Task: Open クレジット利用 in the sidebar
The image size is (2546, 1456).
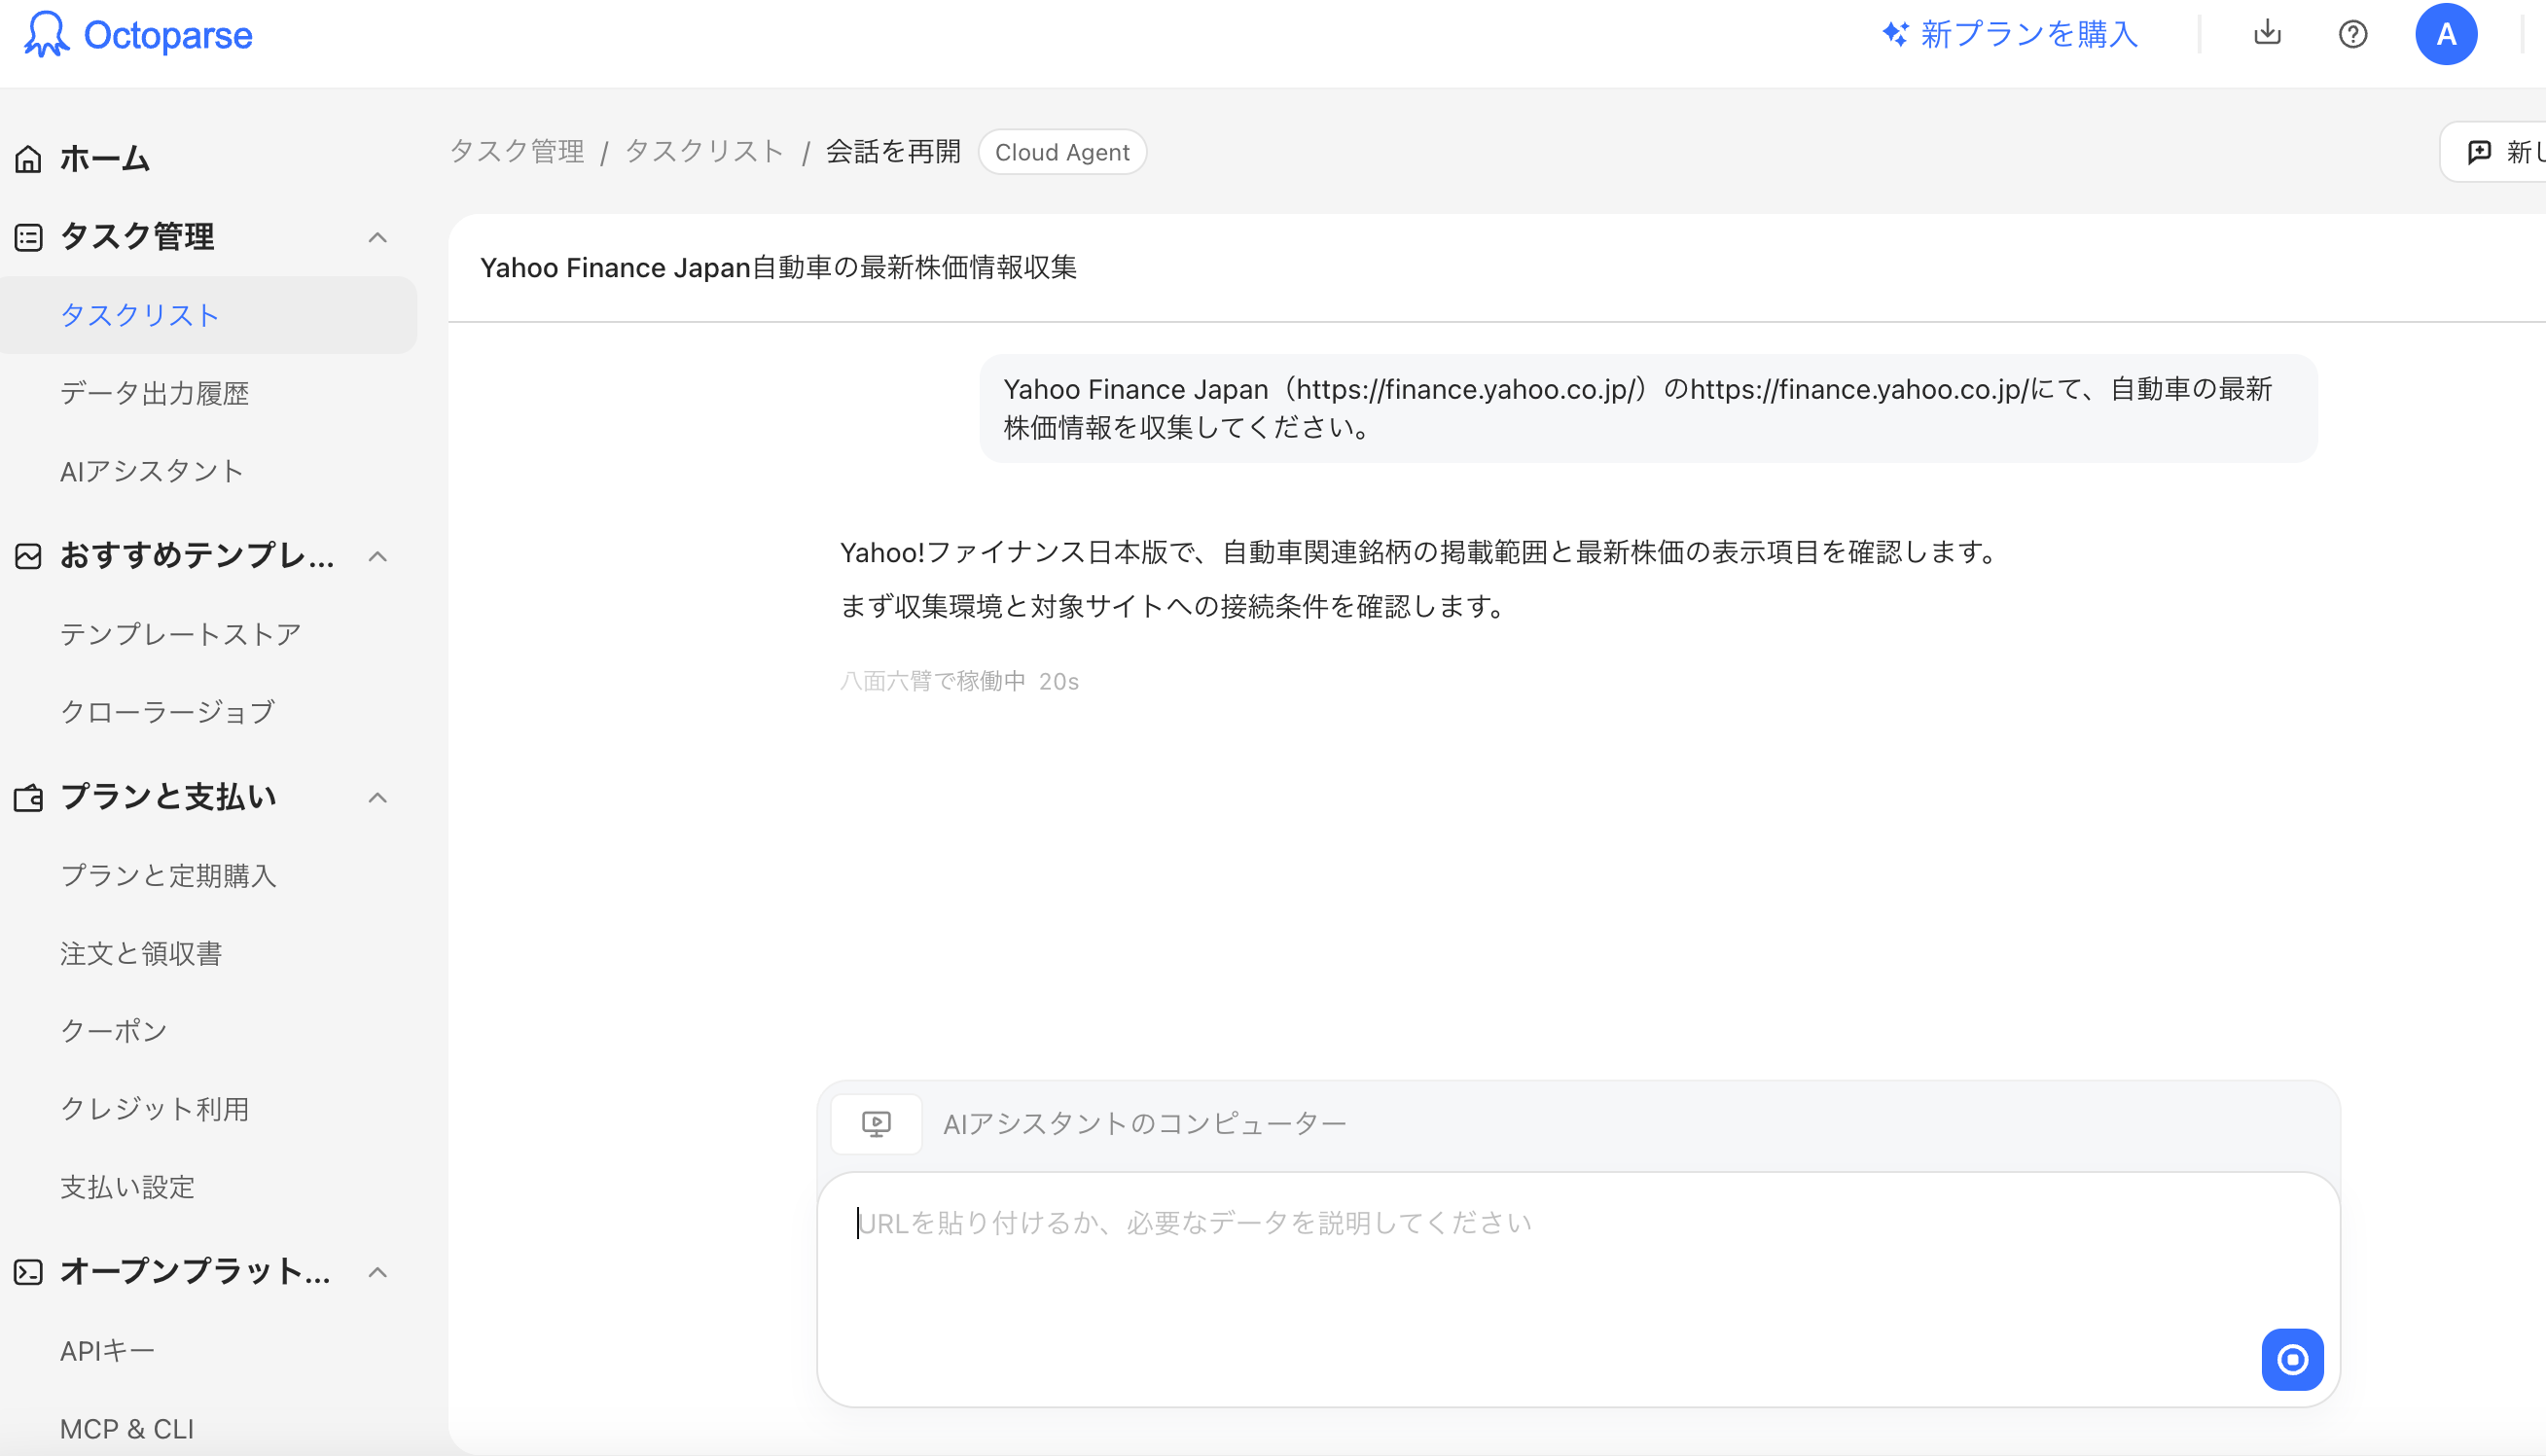Action: click(x=155, y=1109)
